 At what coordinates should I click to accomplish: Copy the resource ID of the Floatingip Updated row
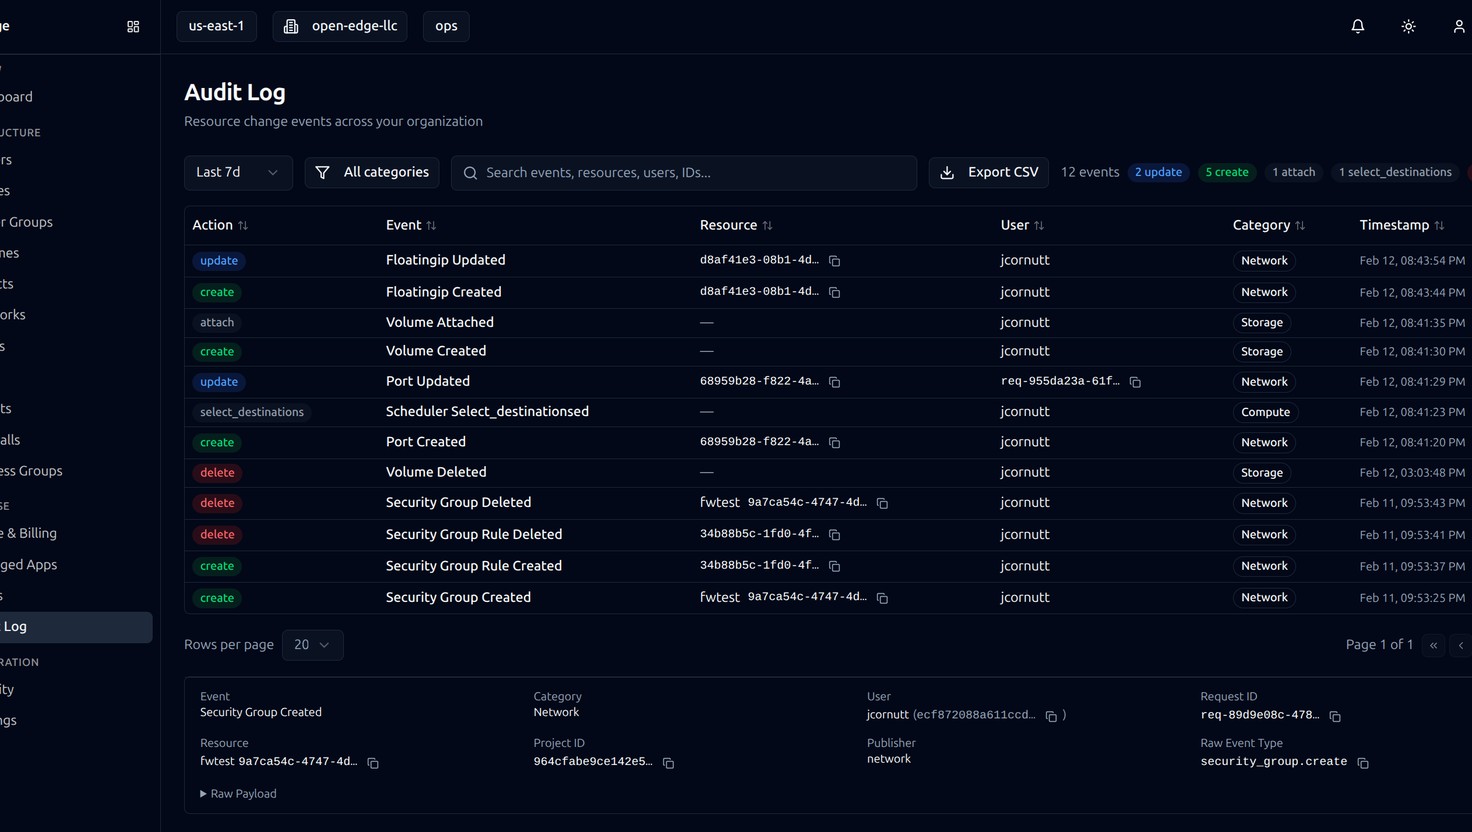click(835, 260)
